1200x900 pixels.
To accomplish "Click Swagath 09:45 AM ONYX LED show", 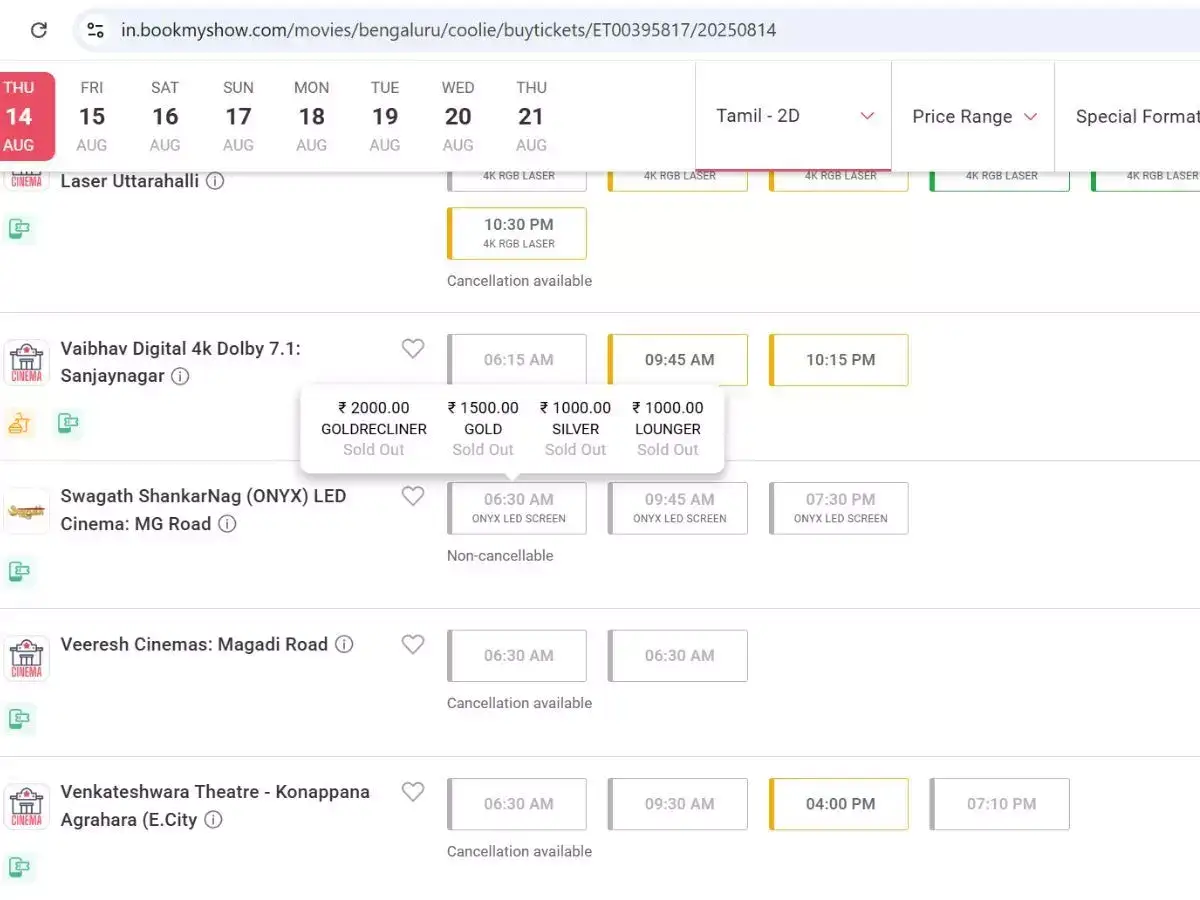I will (678, 508).
